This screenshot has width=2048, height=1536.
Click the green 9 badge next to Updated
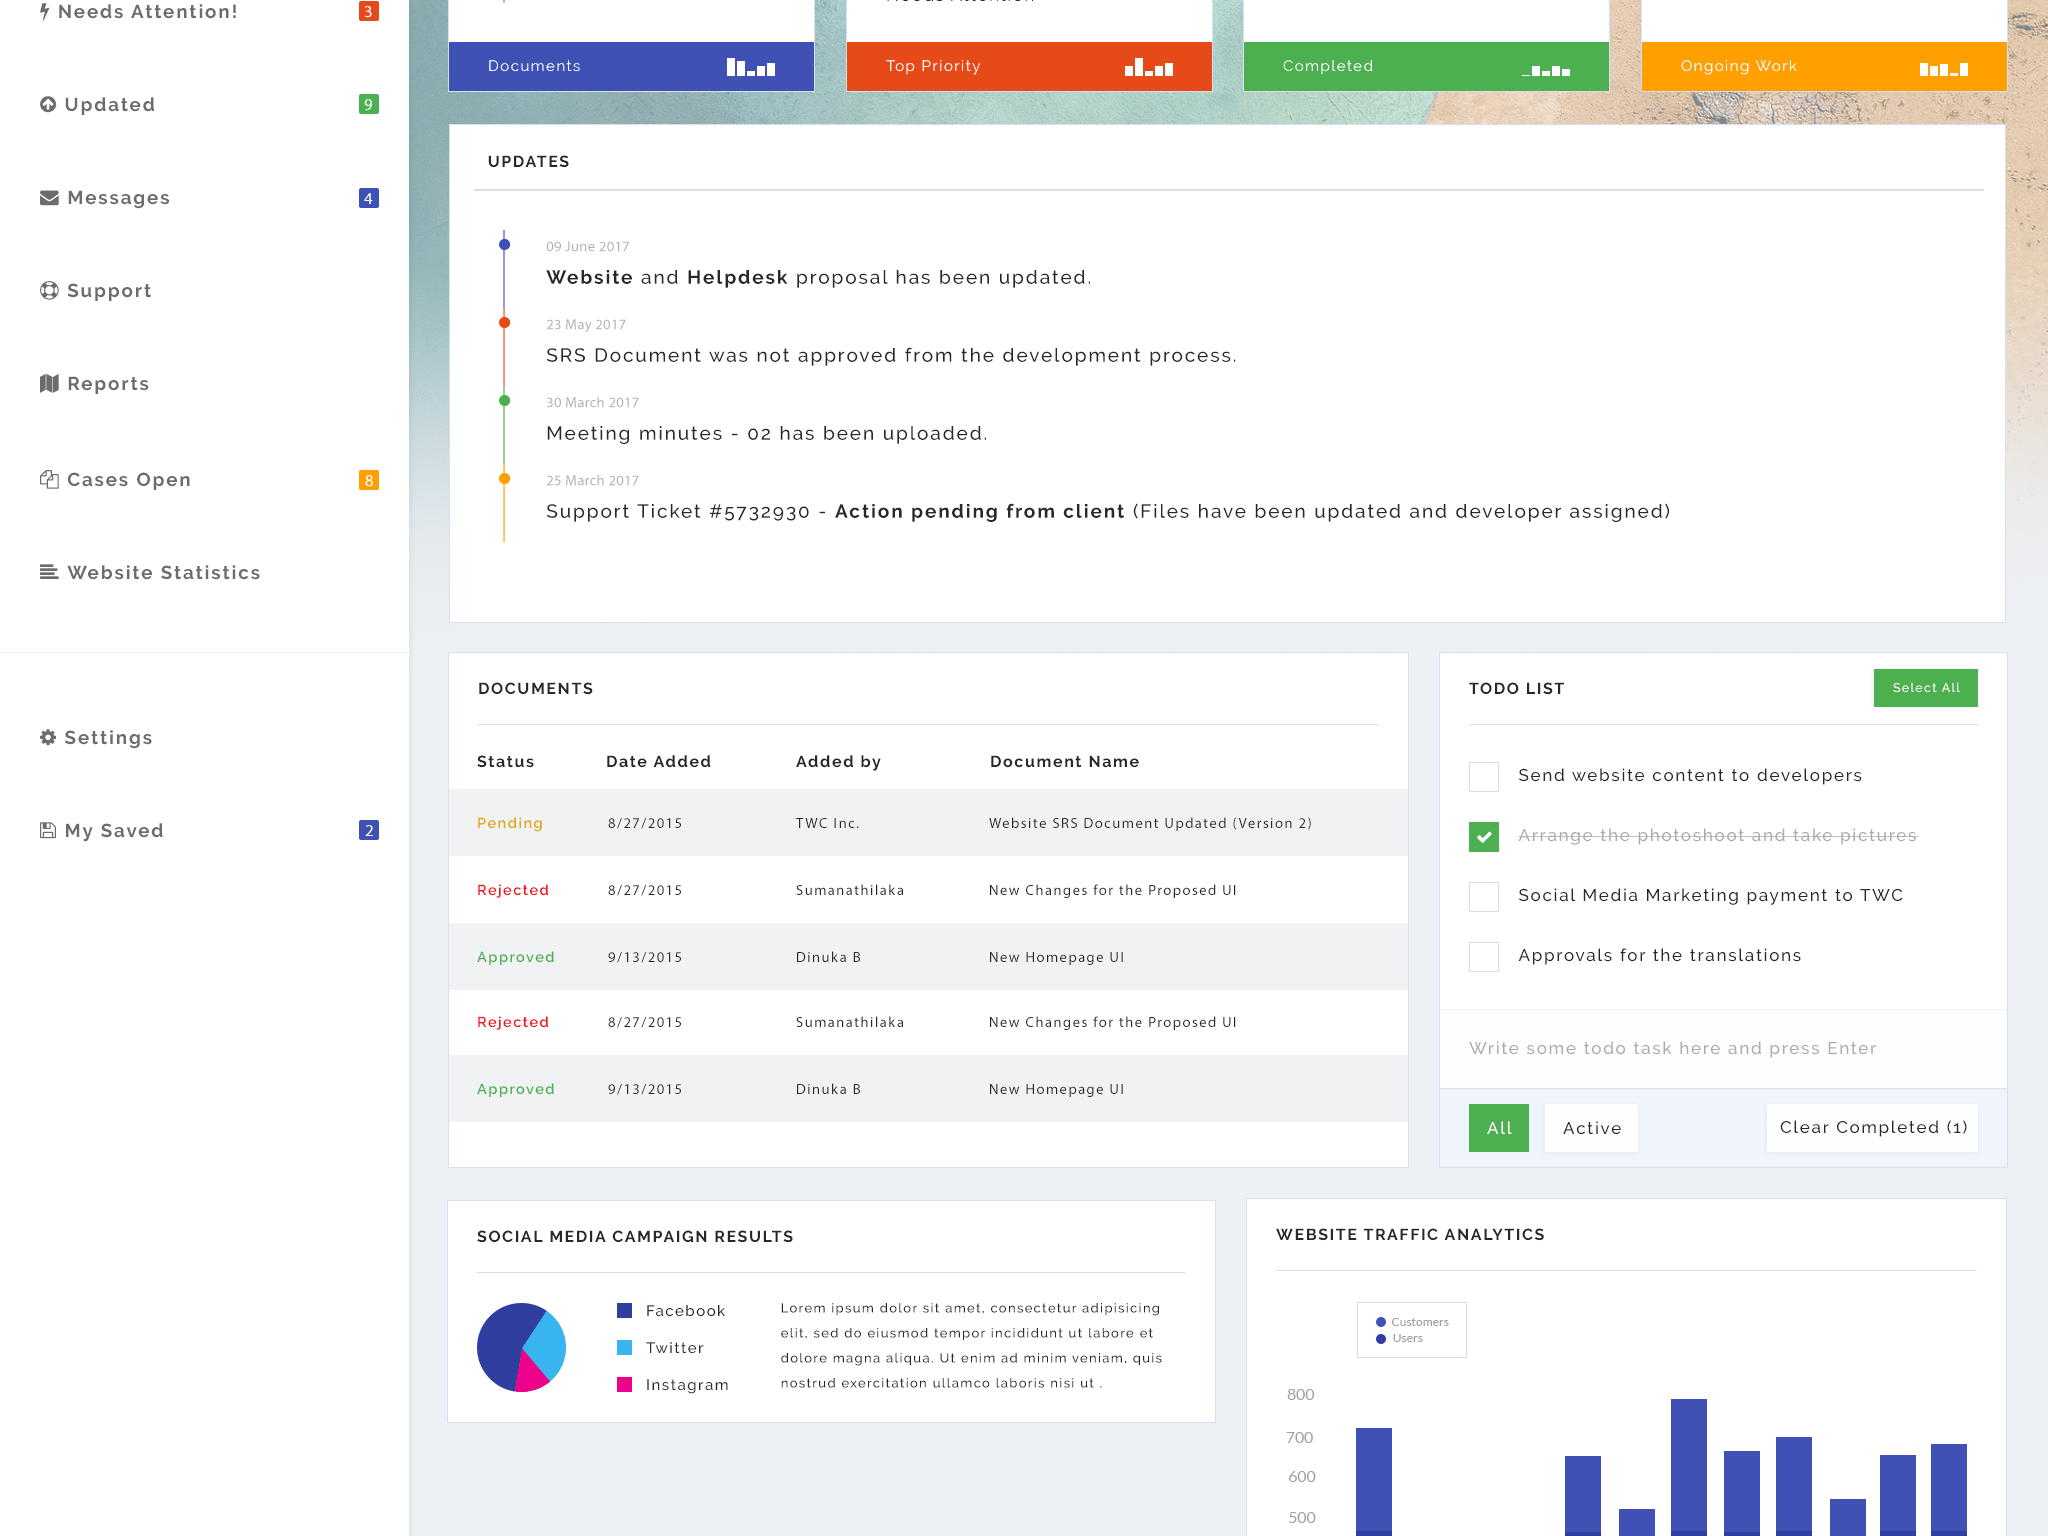click(369, 104)
